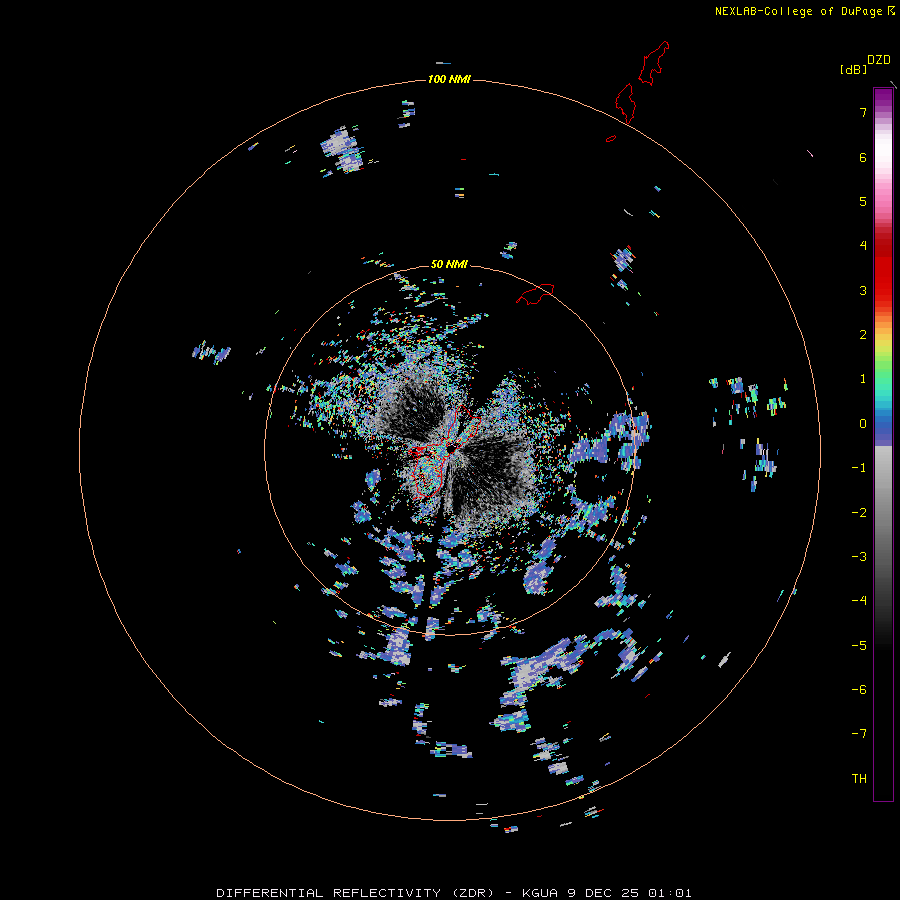900x900 pixels.
Task: Click the TH label on the color scale
Action: coord(859,779)
